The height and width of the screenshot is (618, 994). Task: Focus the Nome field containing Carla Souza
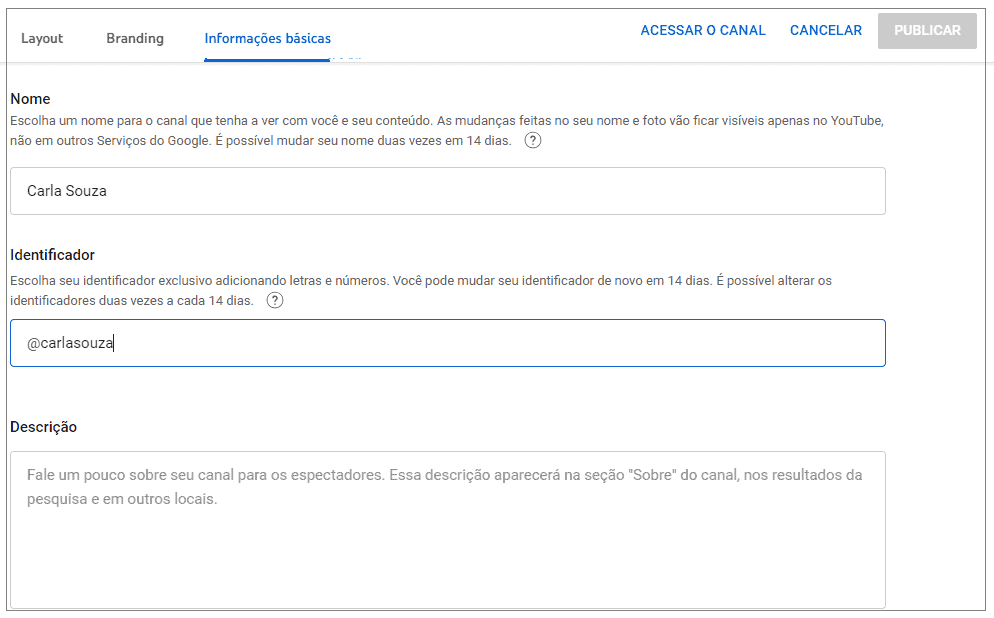click(x=448, y=191)
